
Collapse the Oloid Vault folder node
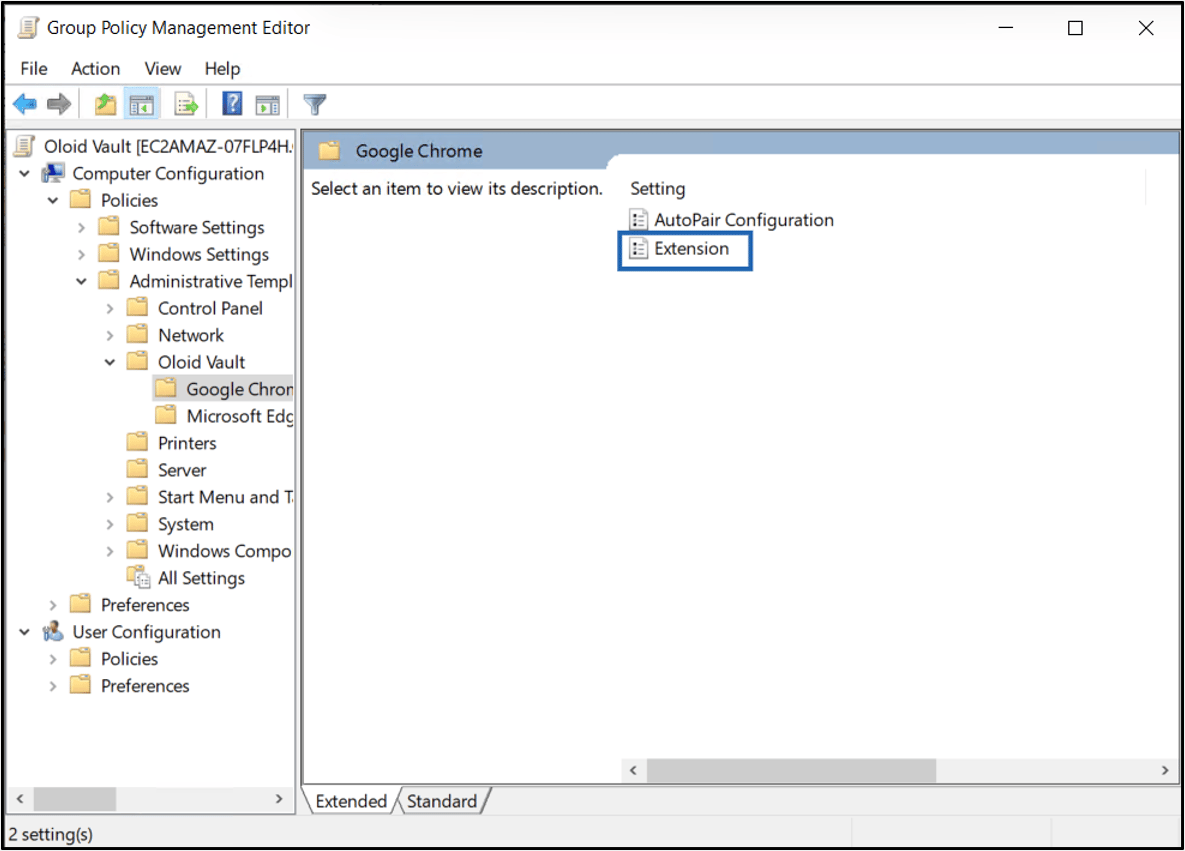pyautogui.click(x=110, y=362)
